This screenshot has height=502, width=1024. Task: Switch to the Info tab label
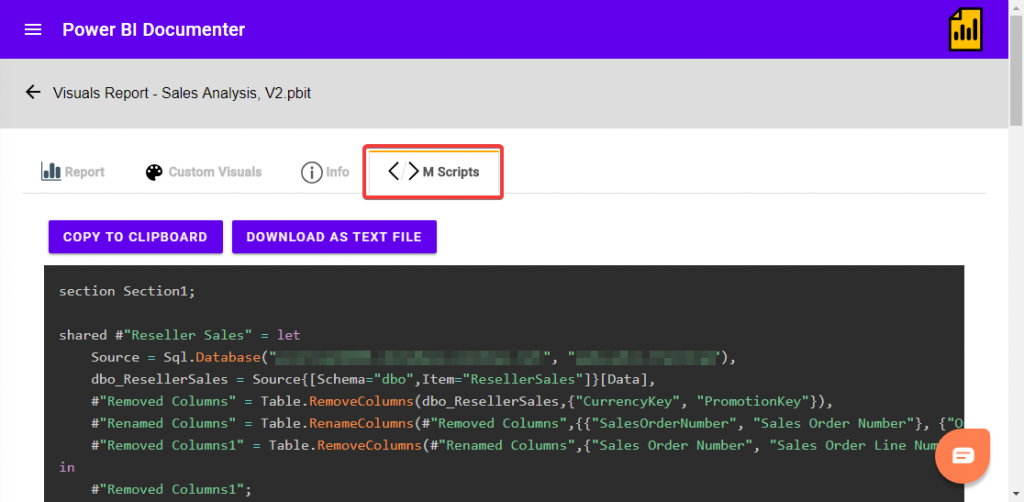(338, 172)
